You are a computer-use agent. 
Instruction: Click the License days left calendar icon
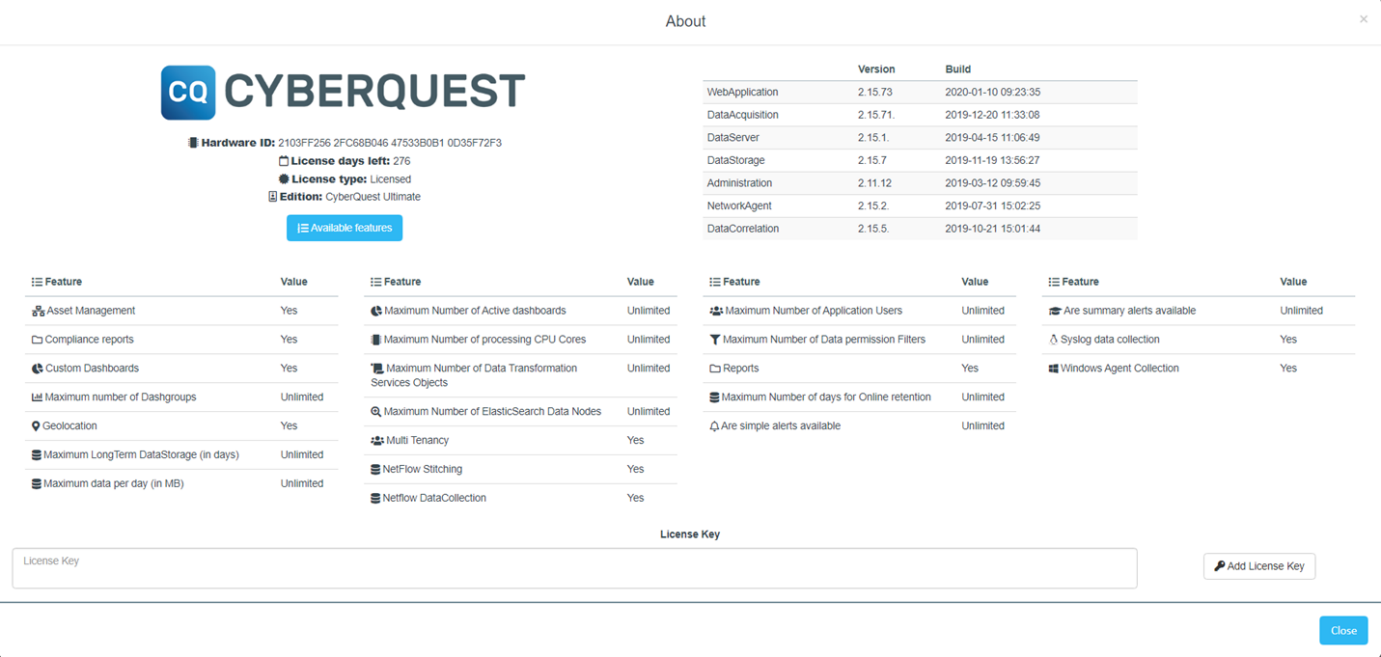283,161
